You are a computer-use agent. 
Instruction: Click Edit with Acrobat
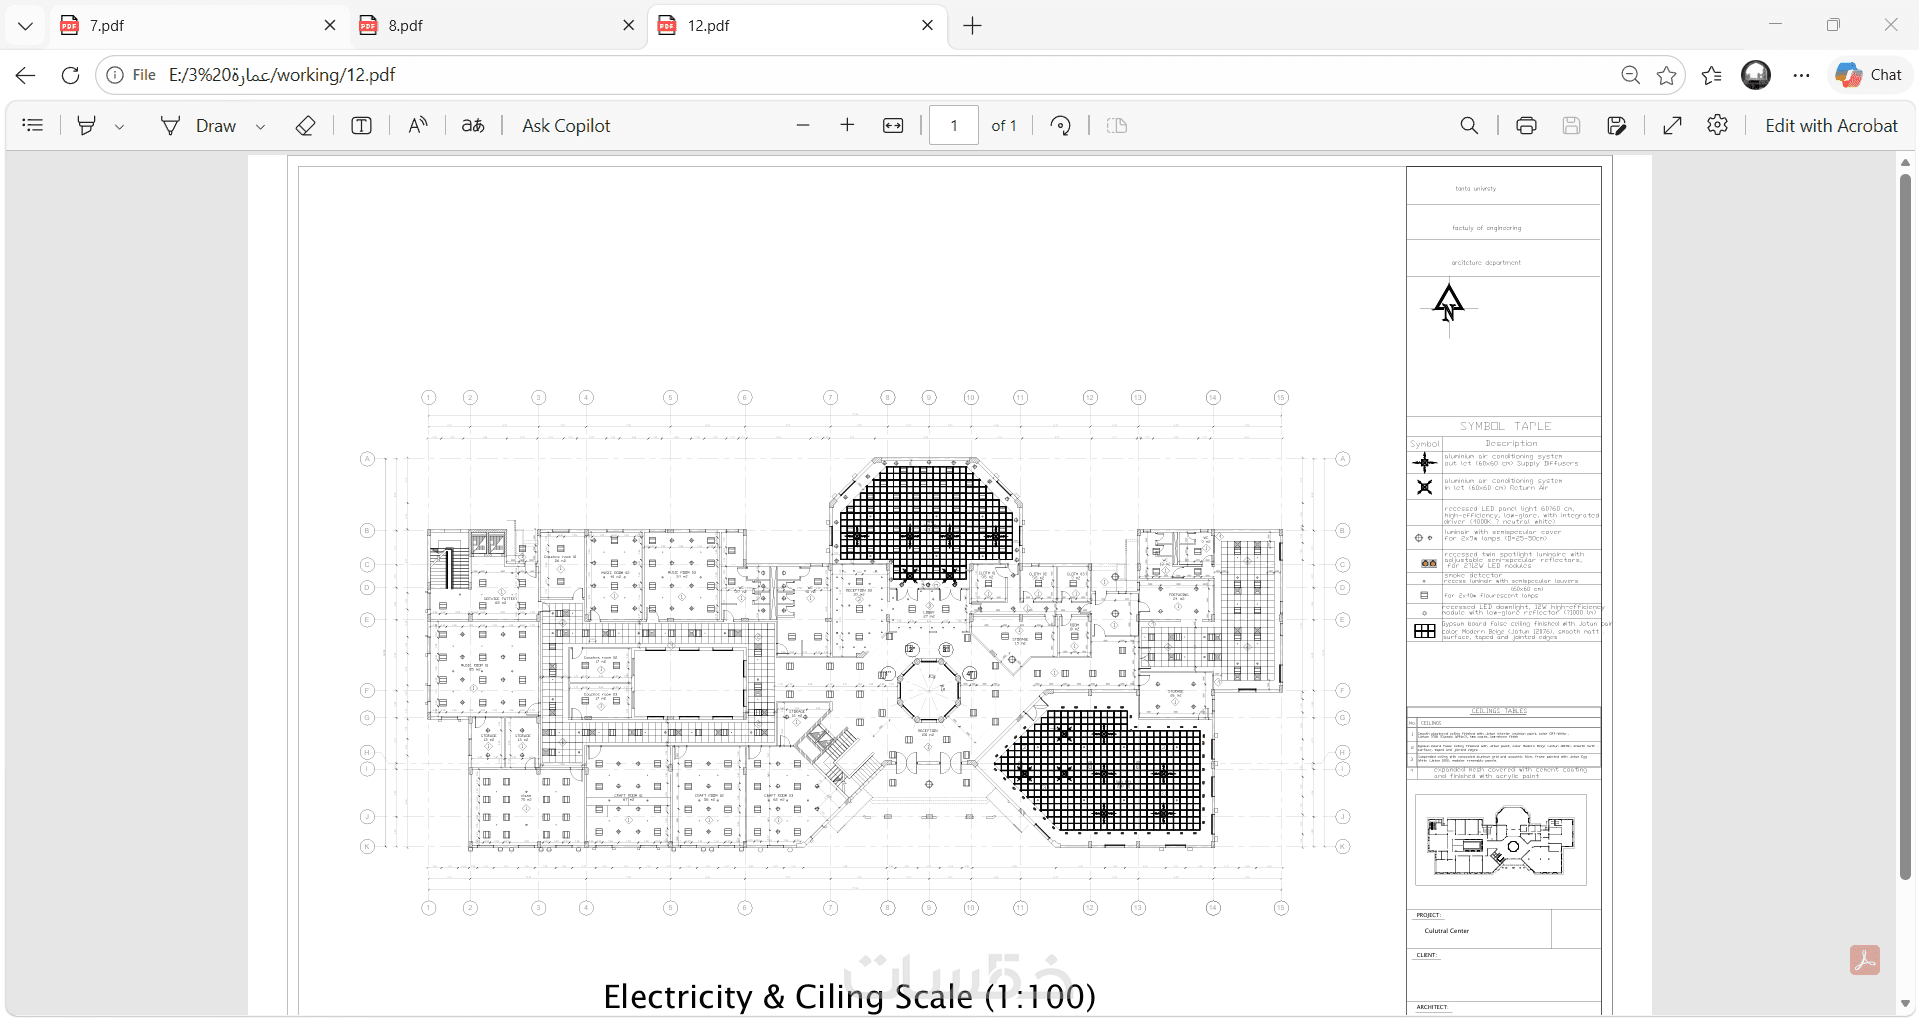pyautogui.click(x=1831, y=125)
